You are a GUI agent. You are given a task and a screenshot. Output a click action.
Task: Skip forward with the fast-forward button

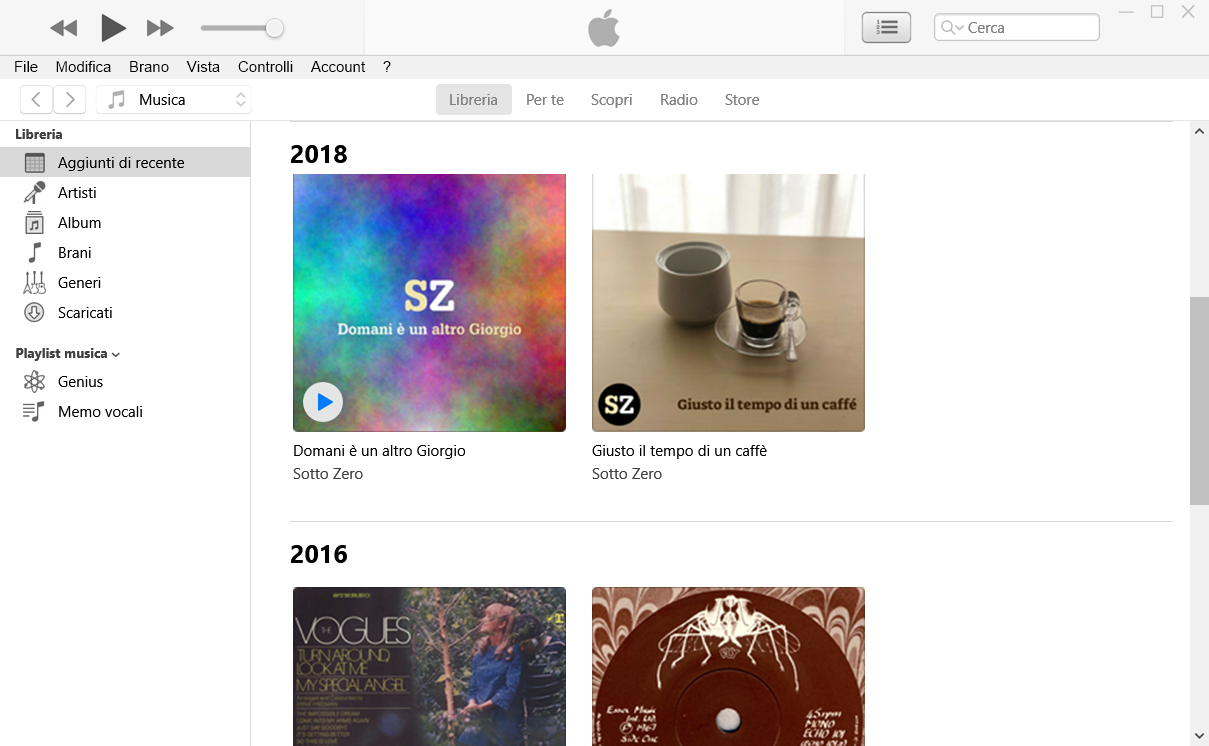[160, 28]
